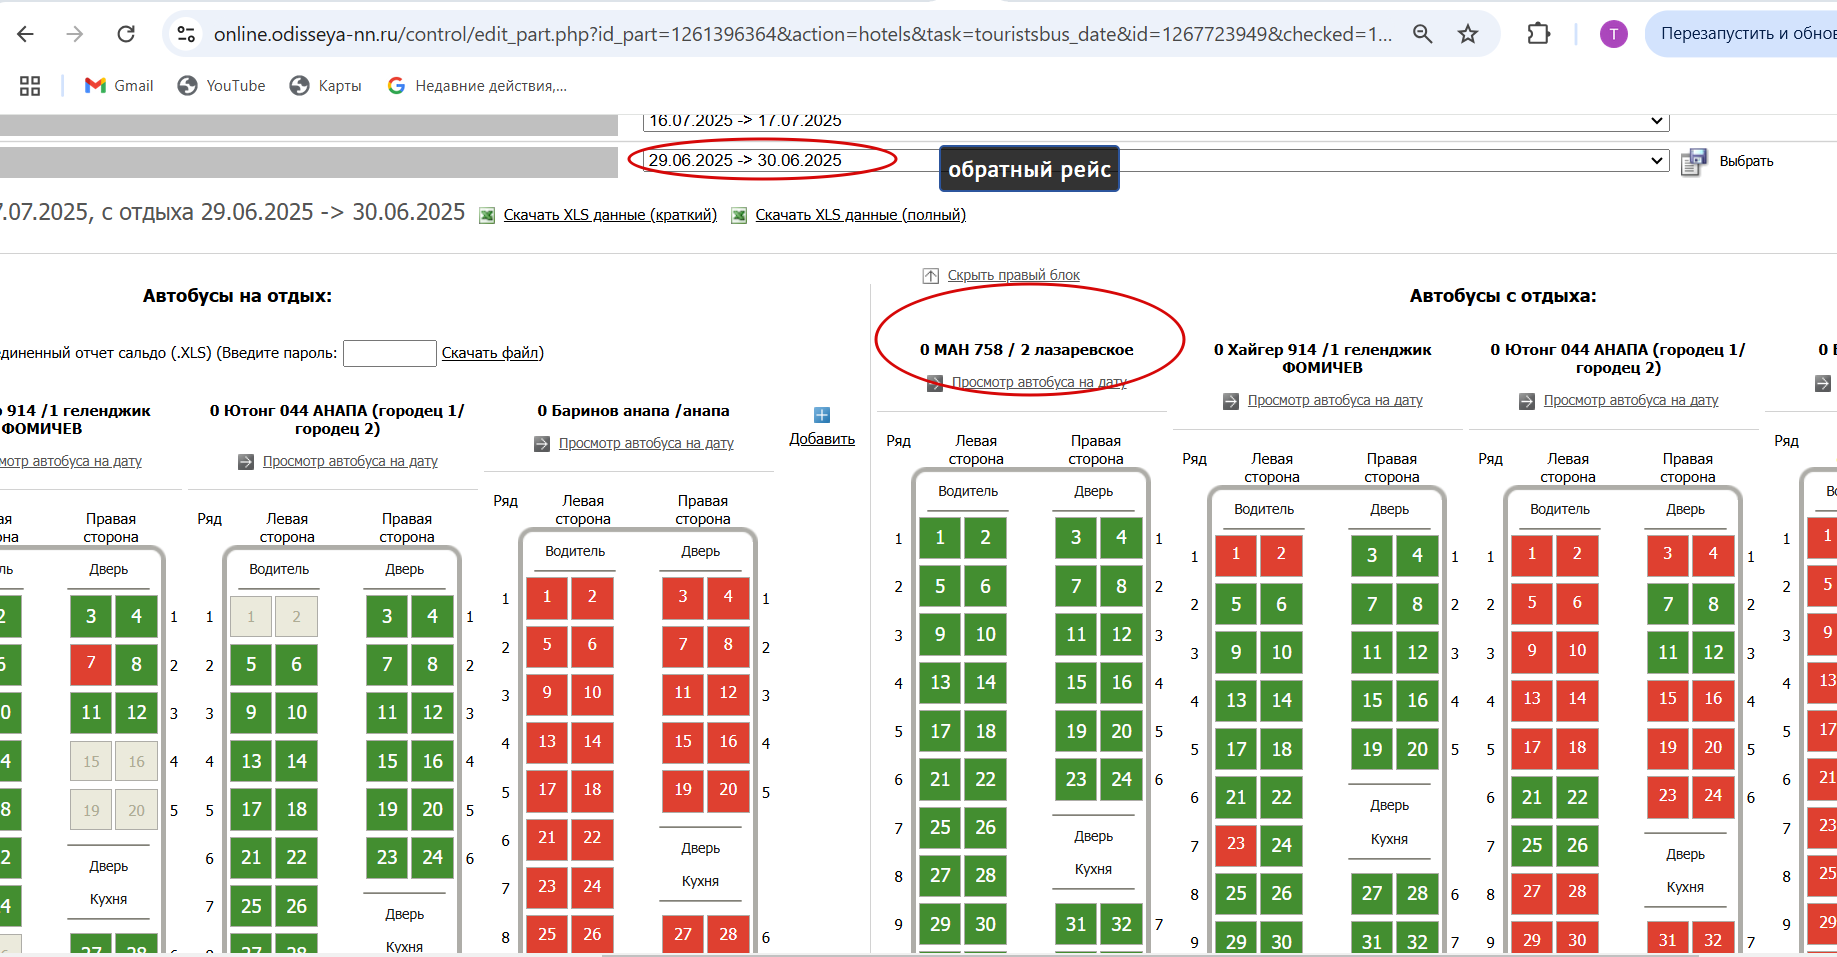Select red seat 7 in left bus

pos(91,664)
